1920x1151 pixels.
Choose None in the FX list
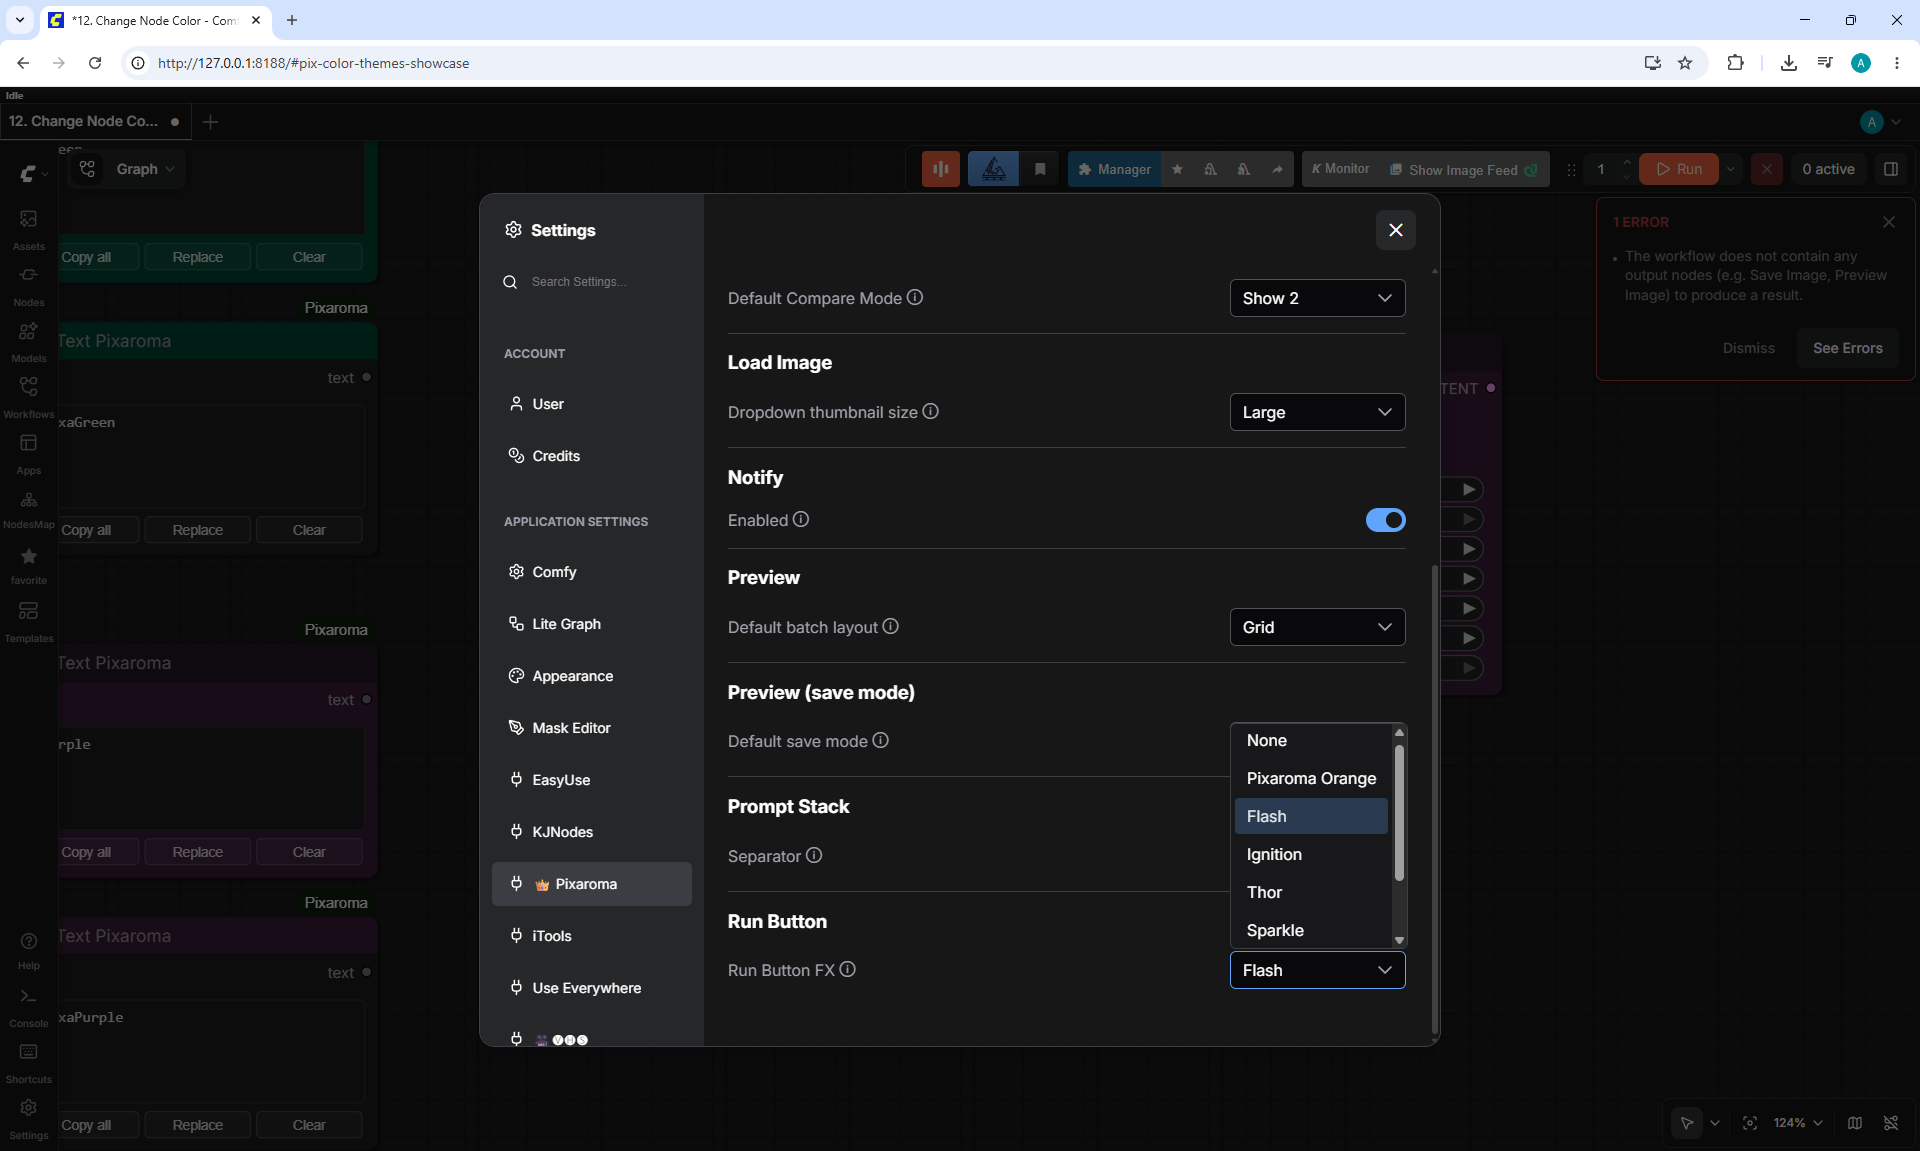tap(1311, 740)
